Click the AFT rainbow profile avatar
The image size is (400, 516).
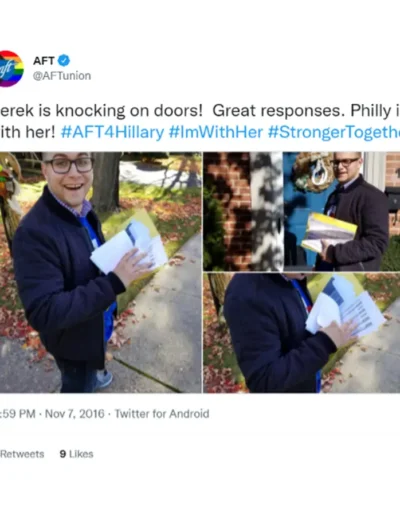(11, 69)
